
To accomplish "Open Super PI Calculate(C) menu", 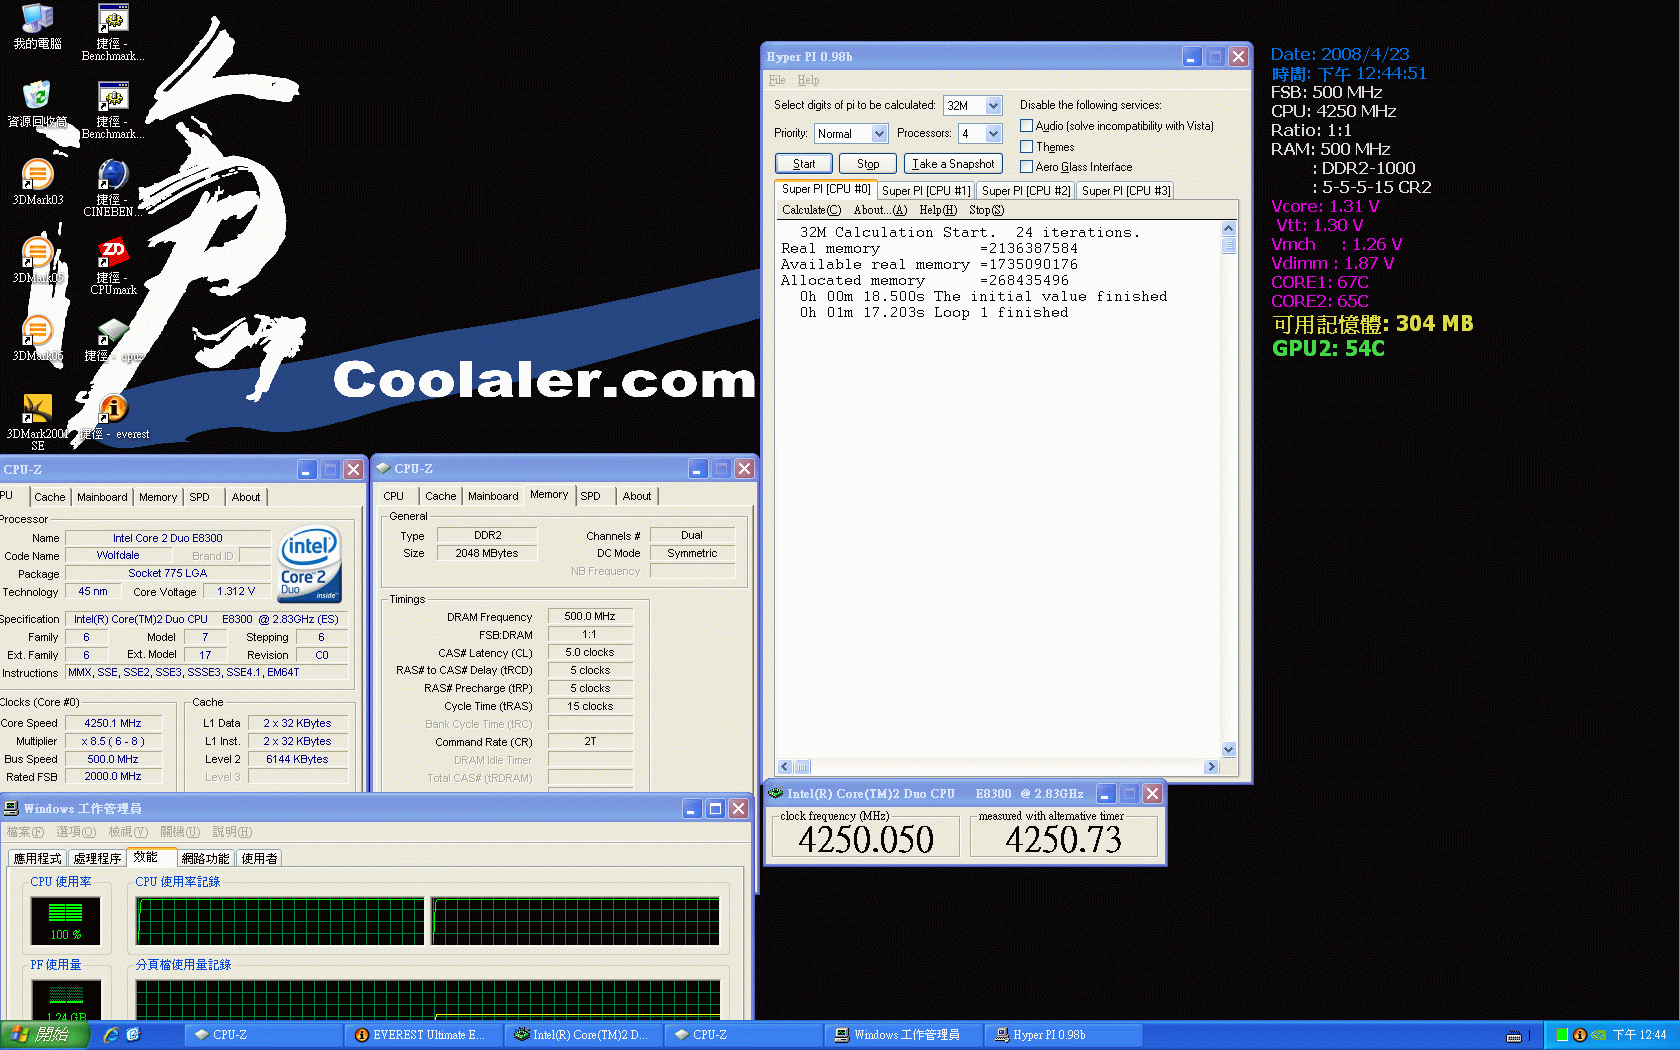I will click(x=811, y=210).
